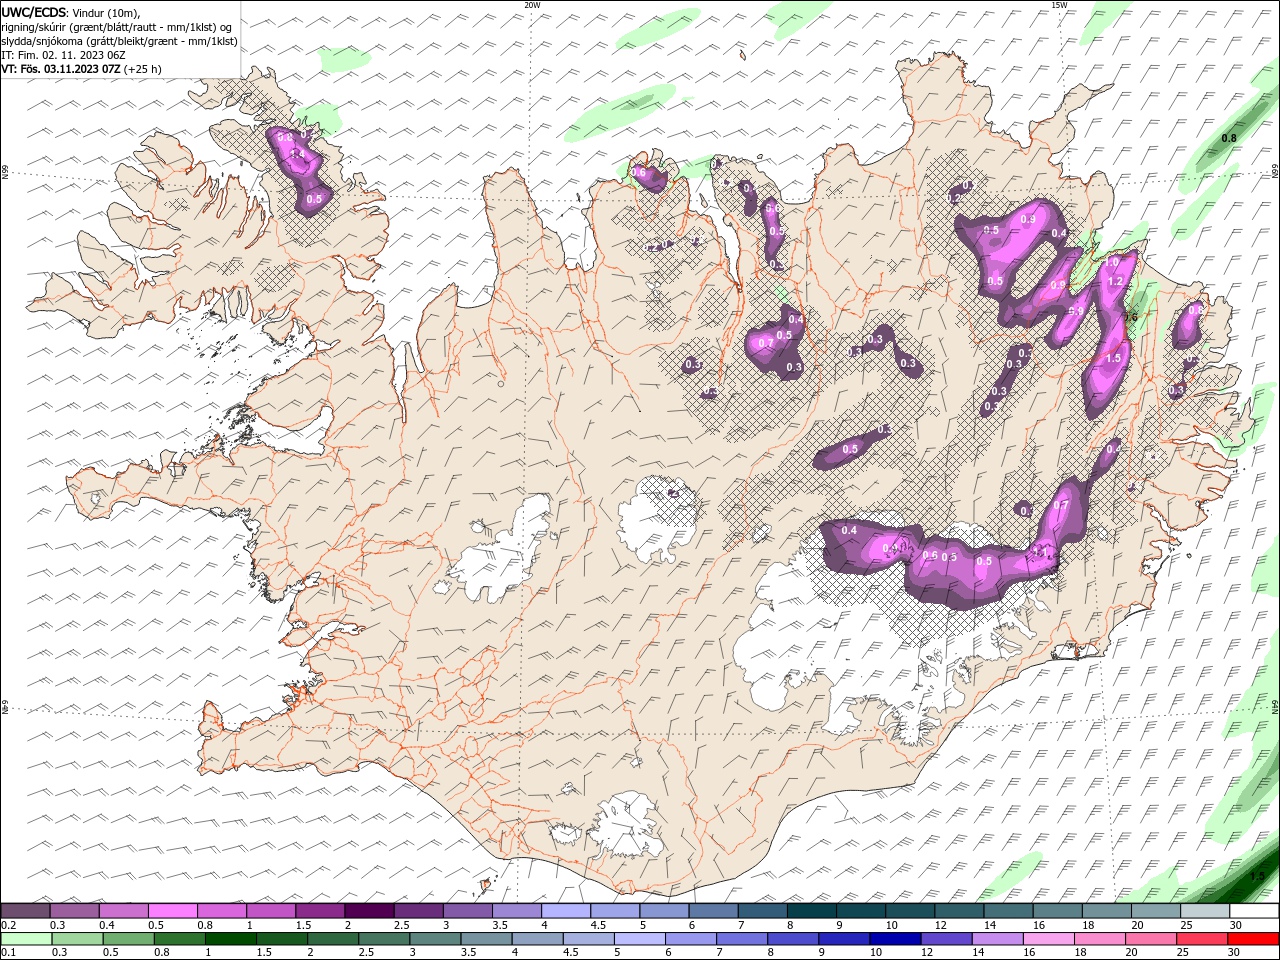This screenshot has width=1280, height=960.
Task: Click the '3.5' label under the upper legend
Action: [x=500, y=925]
